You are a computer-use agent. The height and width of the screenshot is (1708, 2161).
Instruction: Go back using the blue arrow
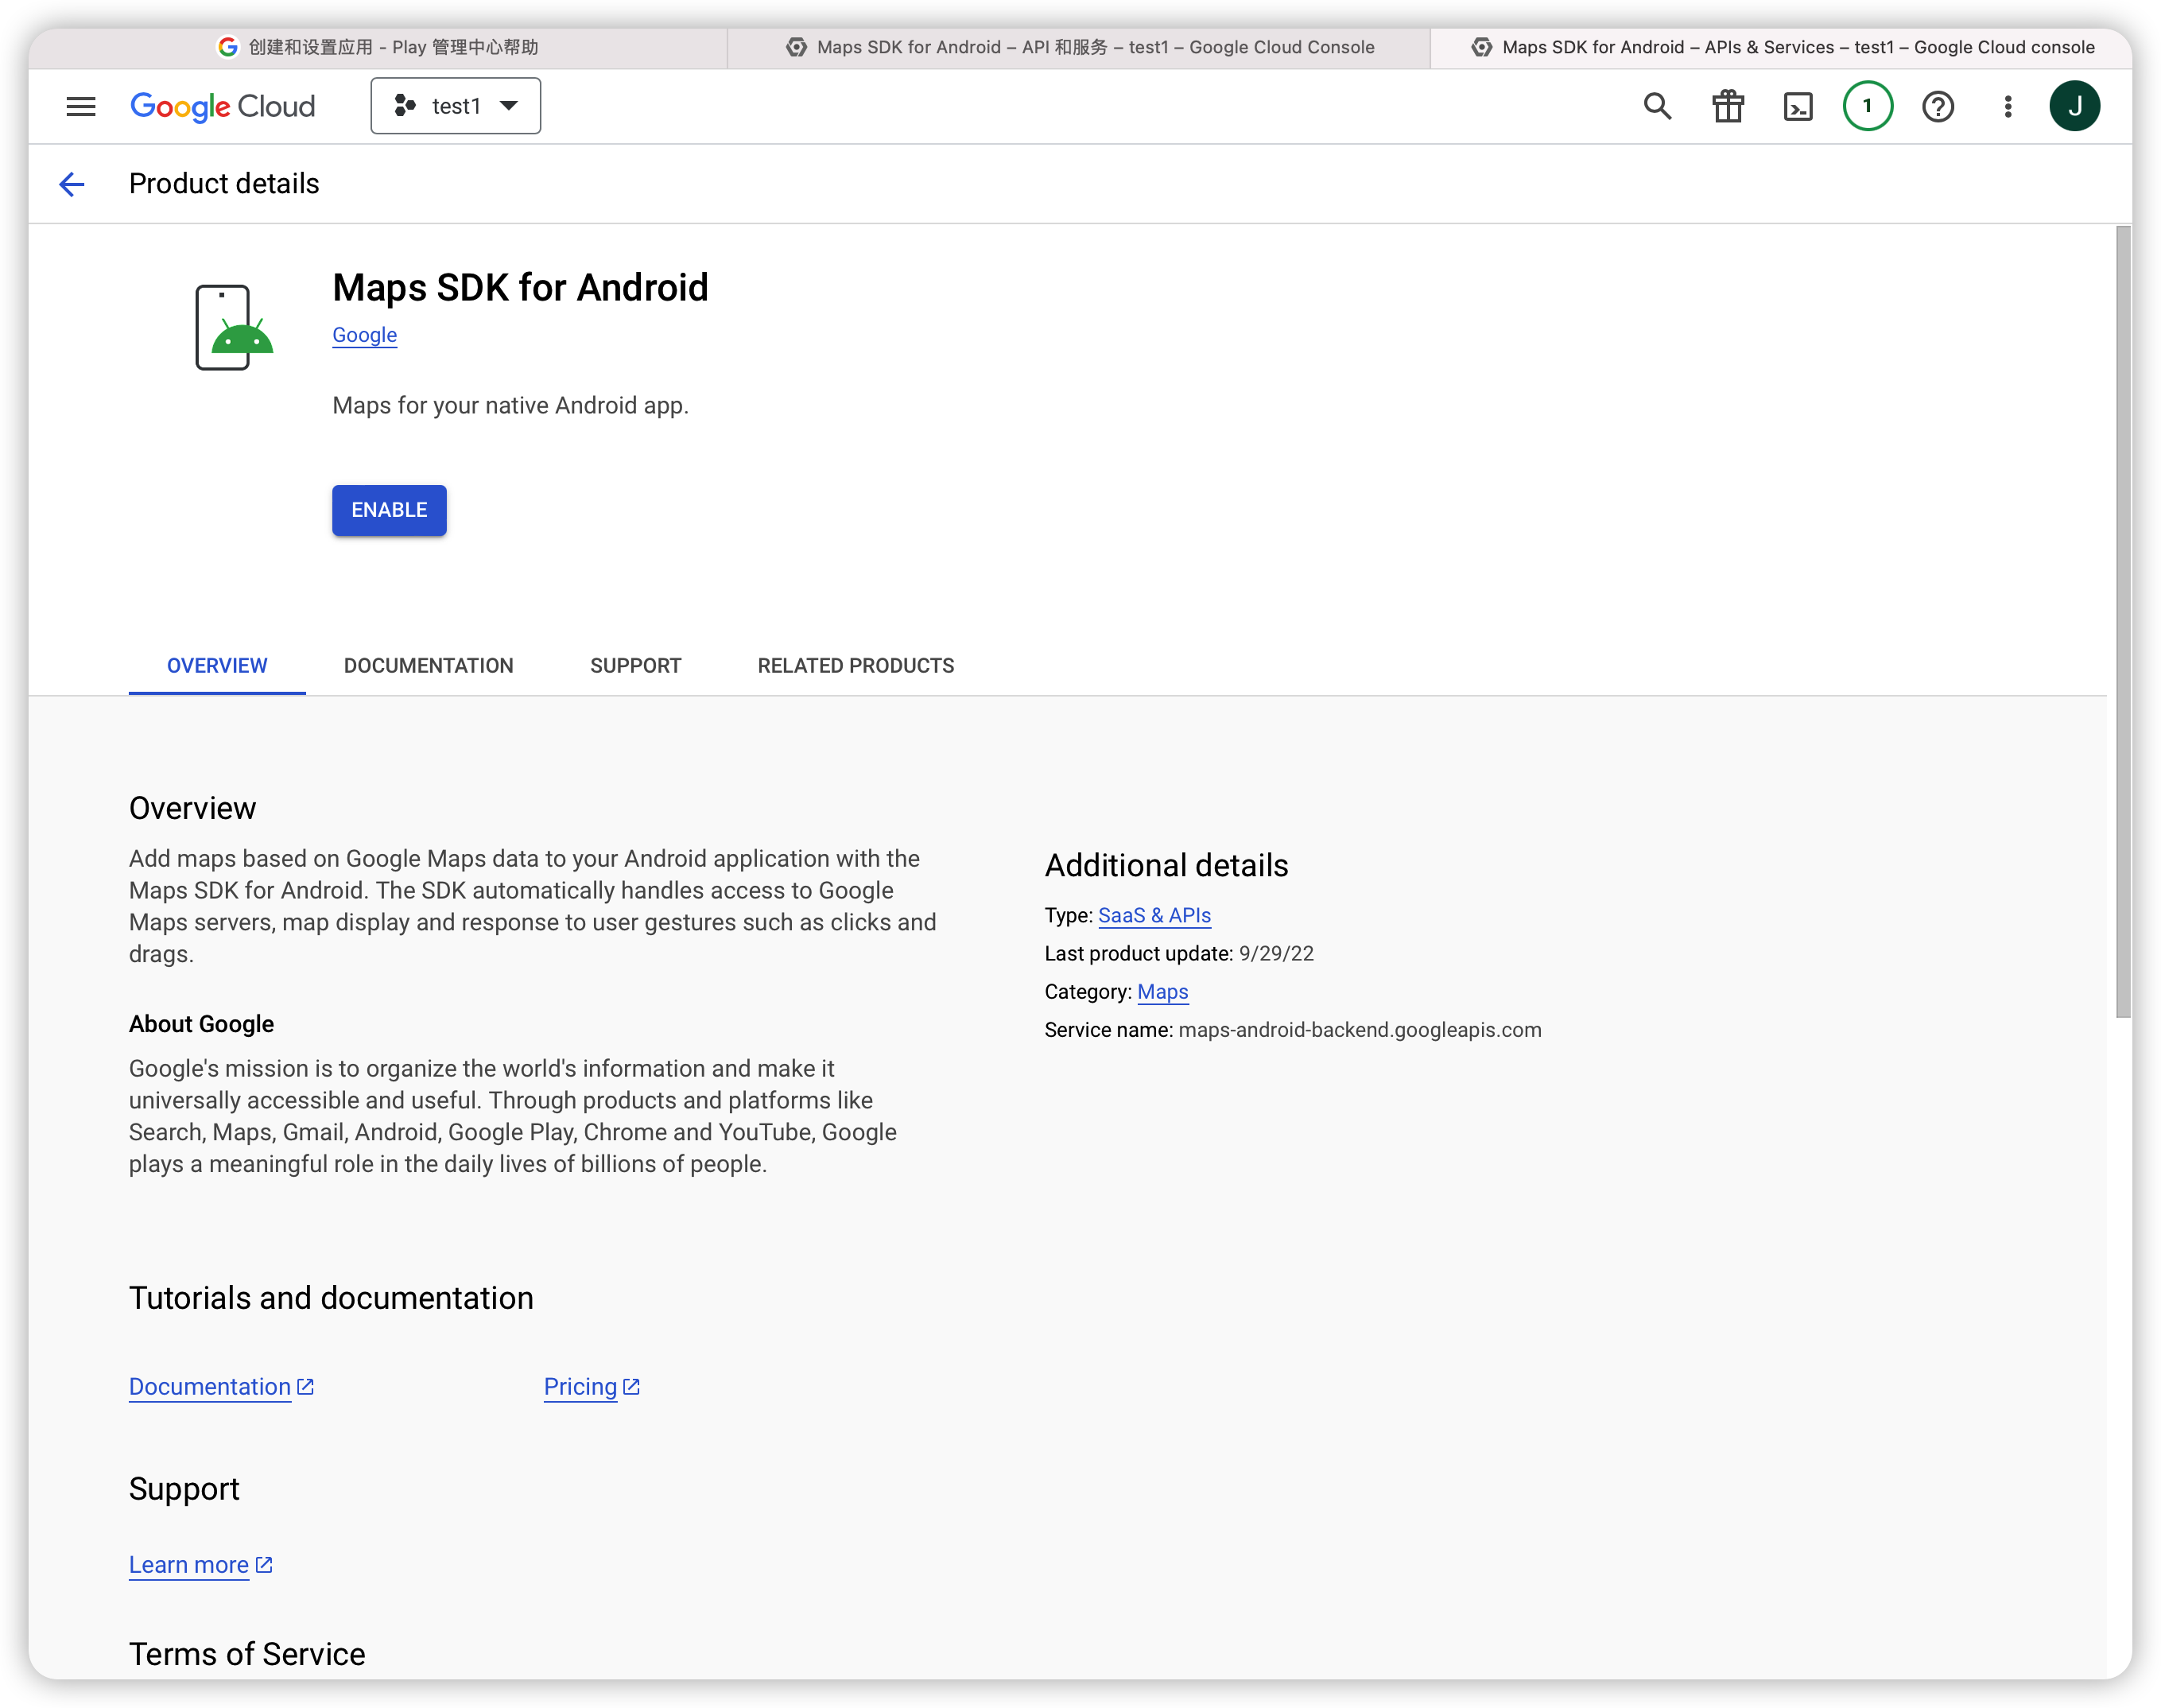[x=72, y=184]
